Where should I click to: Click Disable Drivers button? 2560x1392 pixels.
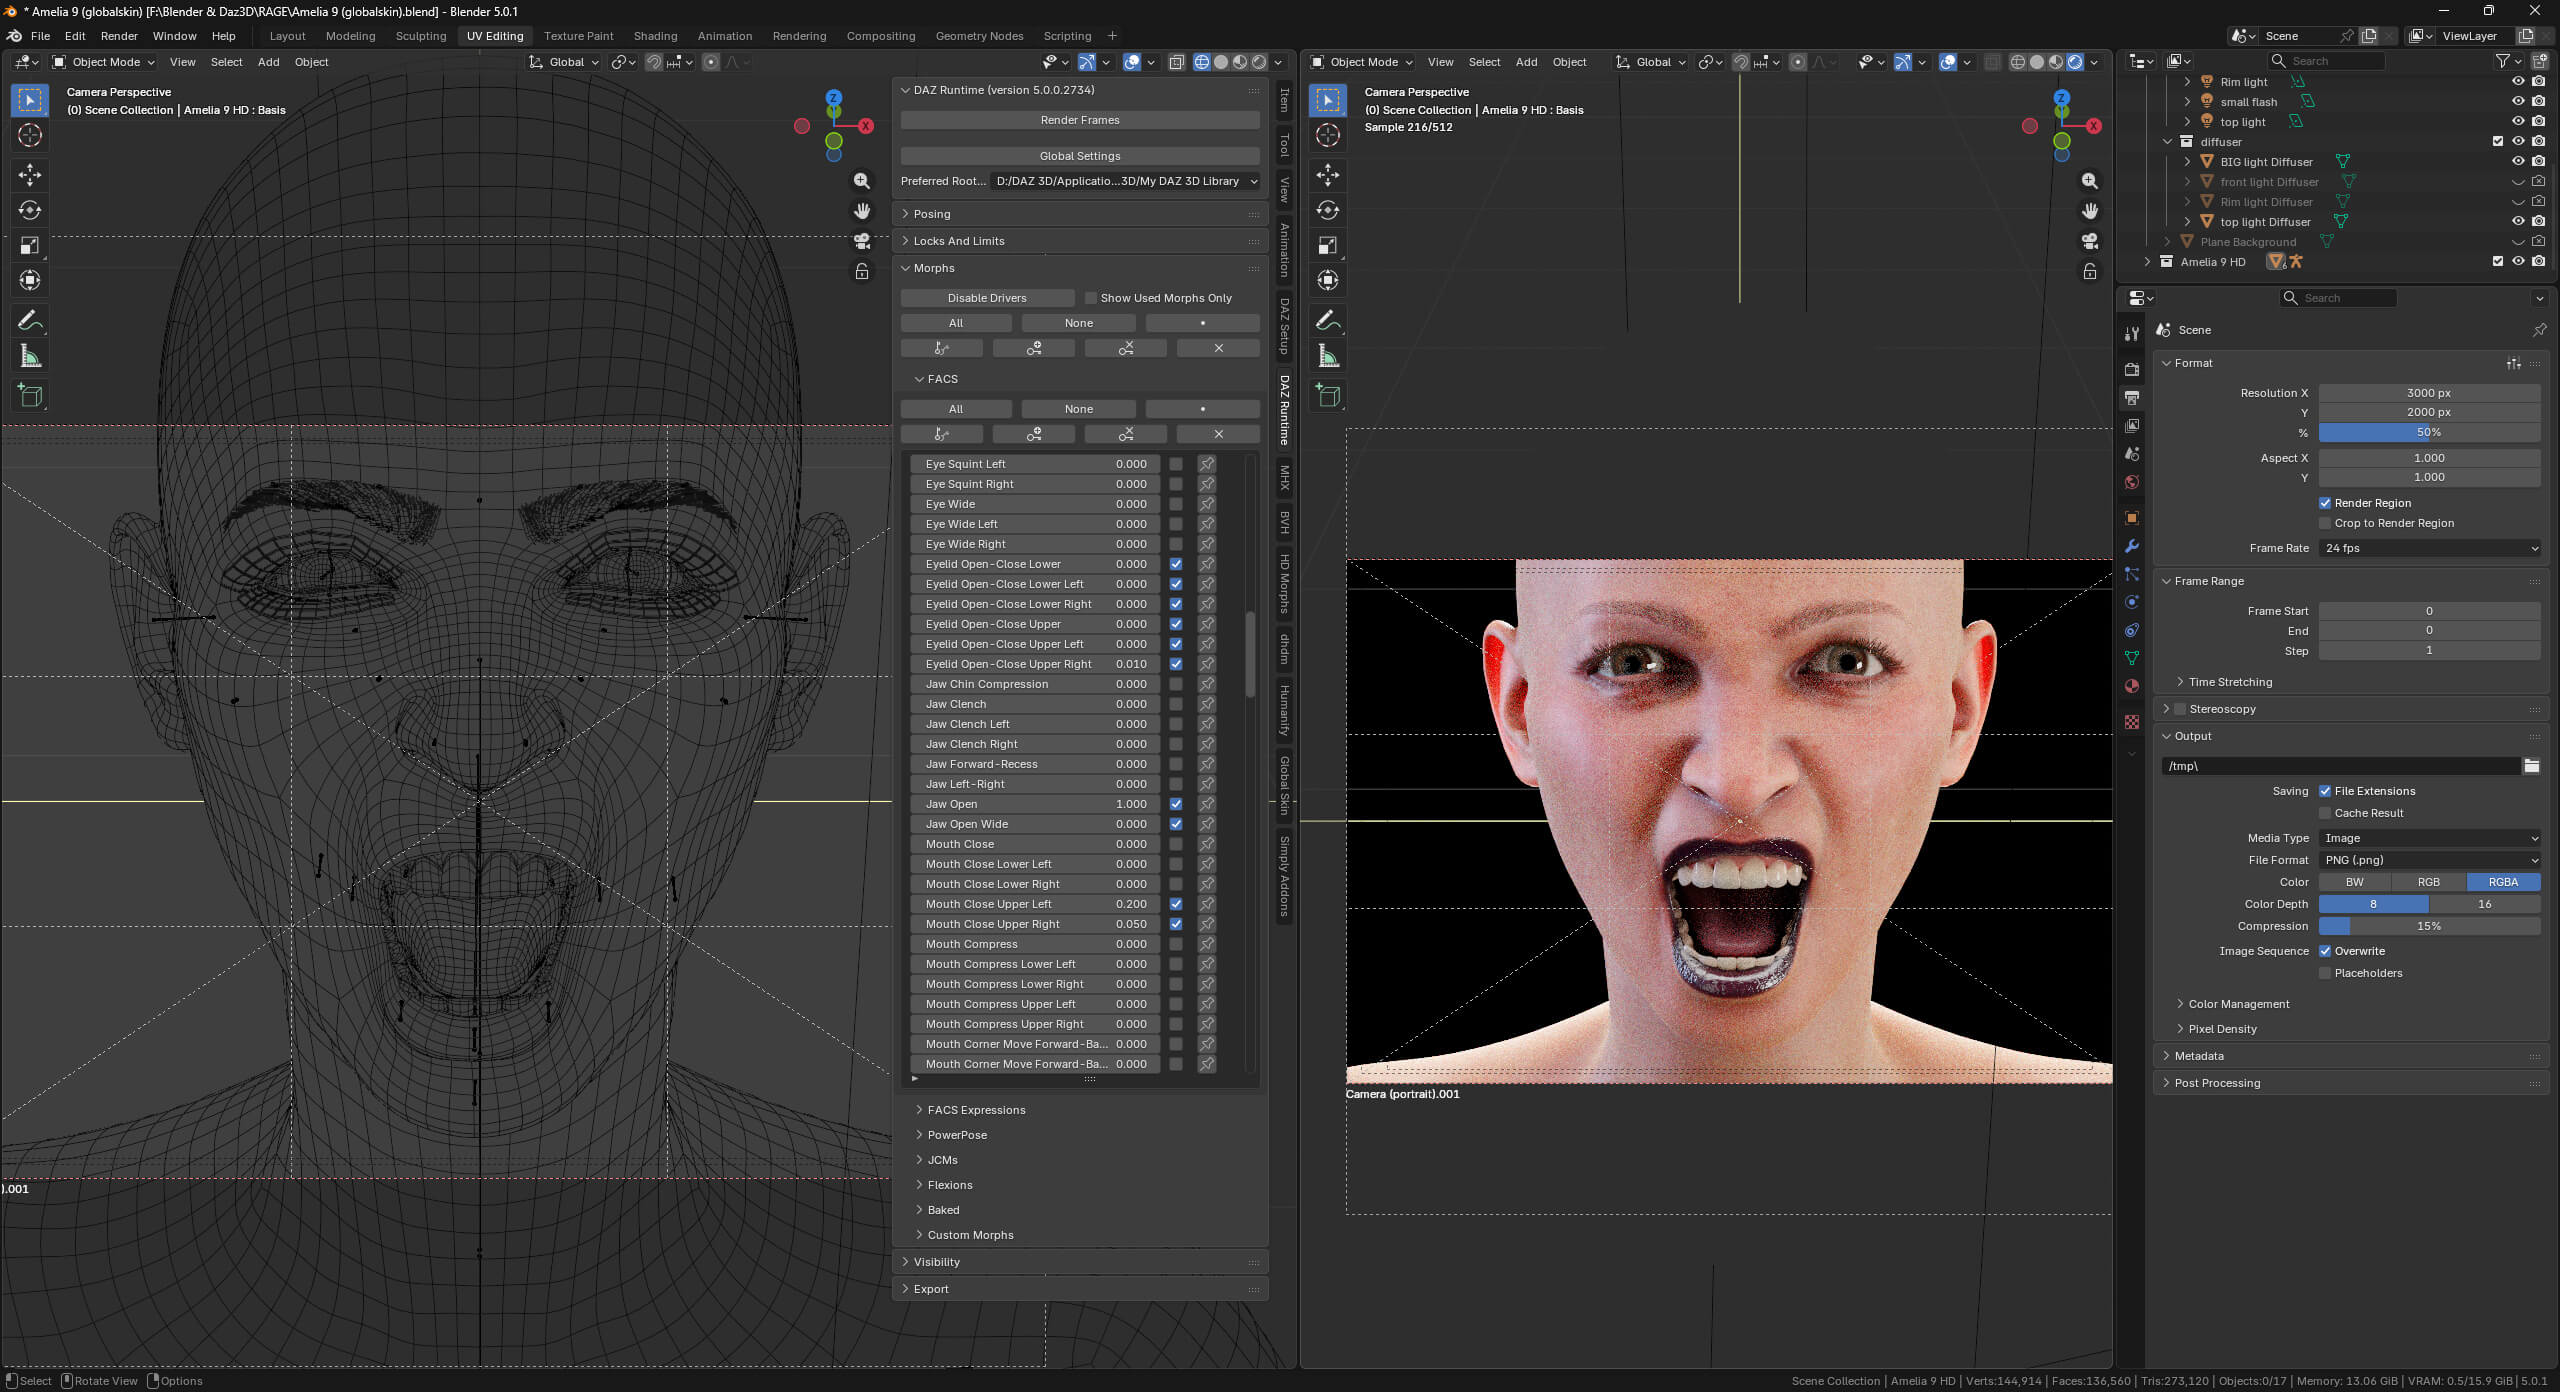click(987, 298)
